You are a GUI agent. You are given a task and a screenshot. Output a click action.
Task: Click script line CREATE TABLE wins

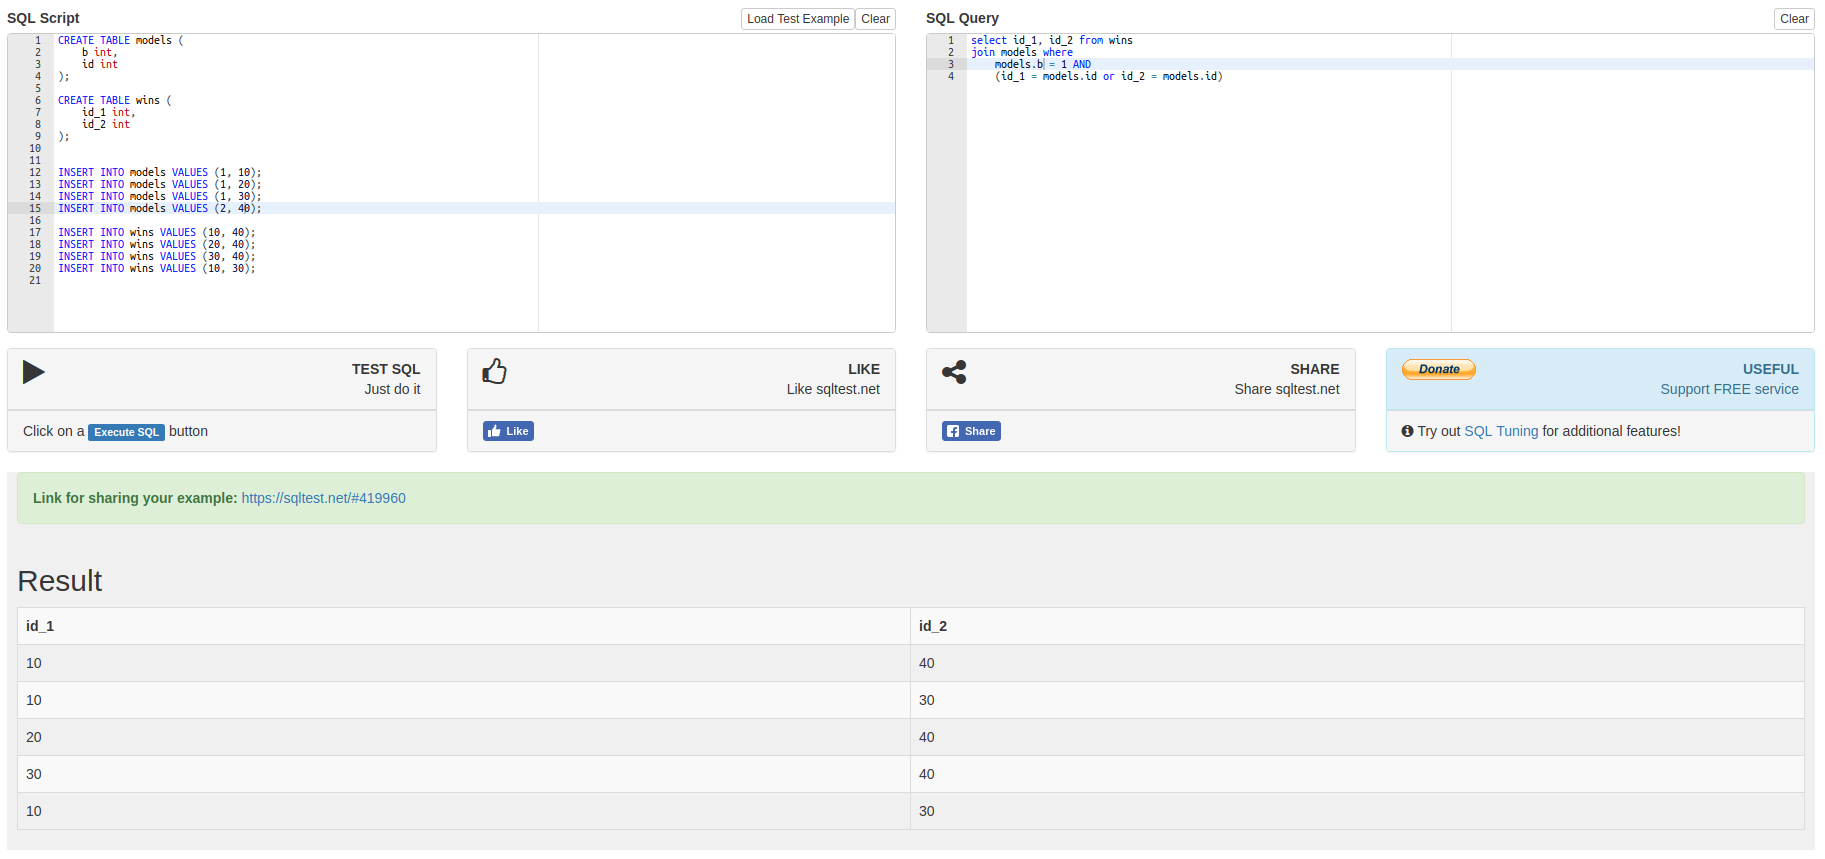coord(114,100)
